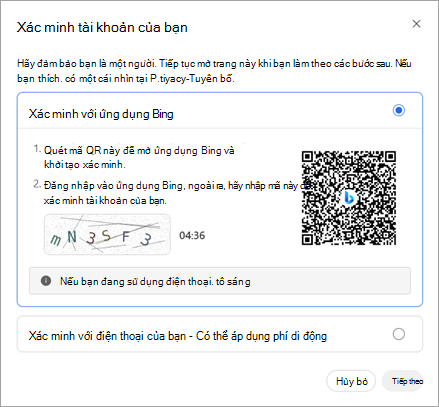Click the Nếu bạn đang sử dụng điện thoại notice

click(220, 281)
